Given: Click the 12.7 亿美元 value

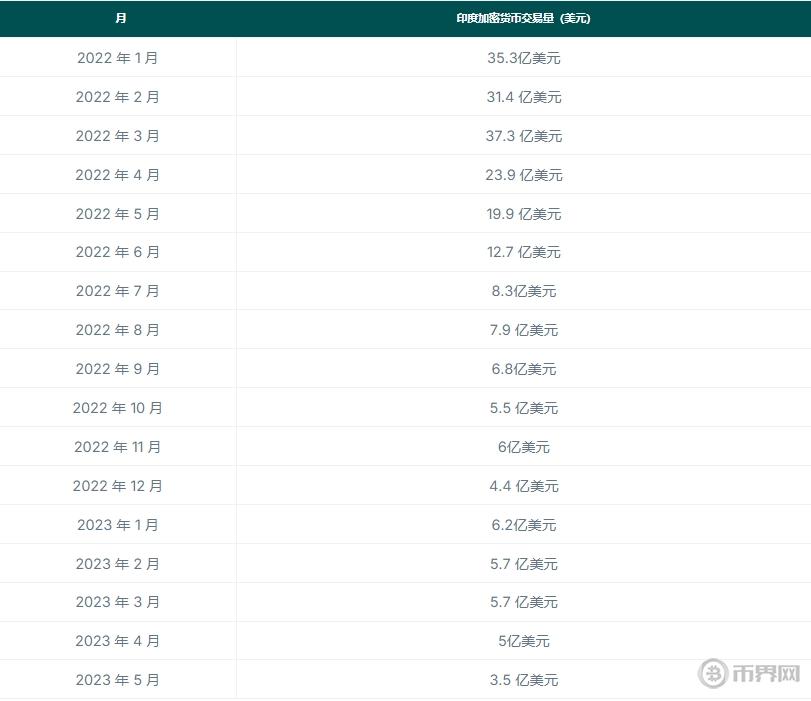Looking at the screenshot, I should click(524, 252).
